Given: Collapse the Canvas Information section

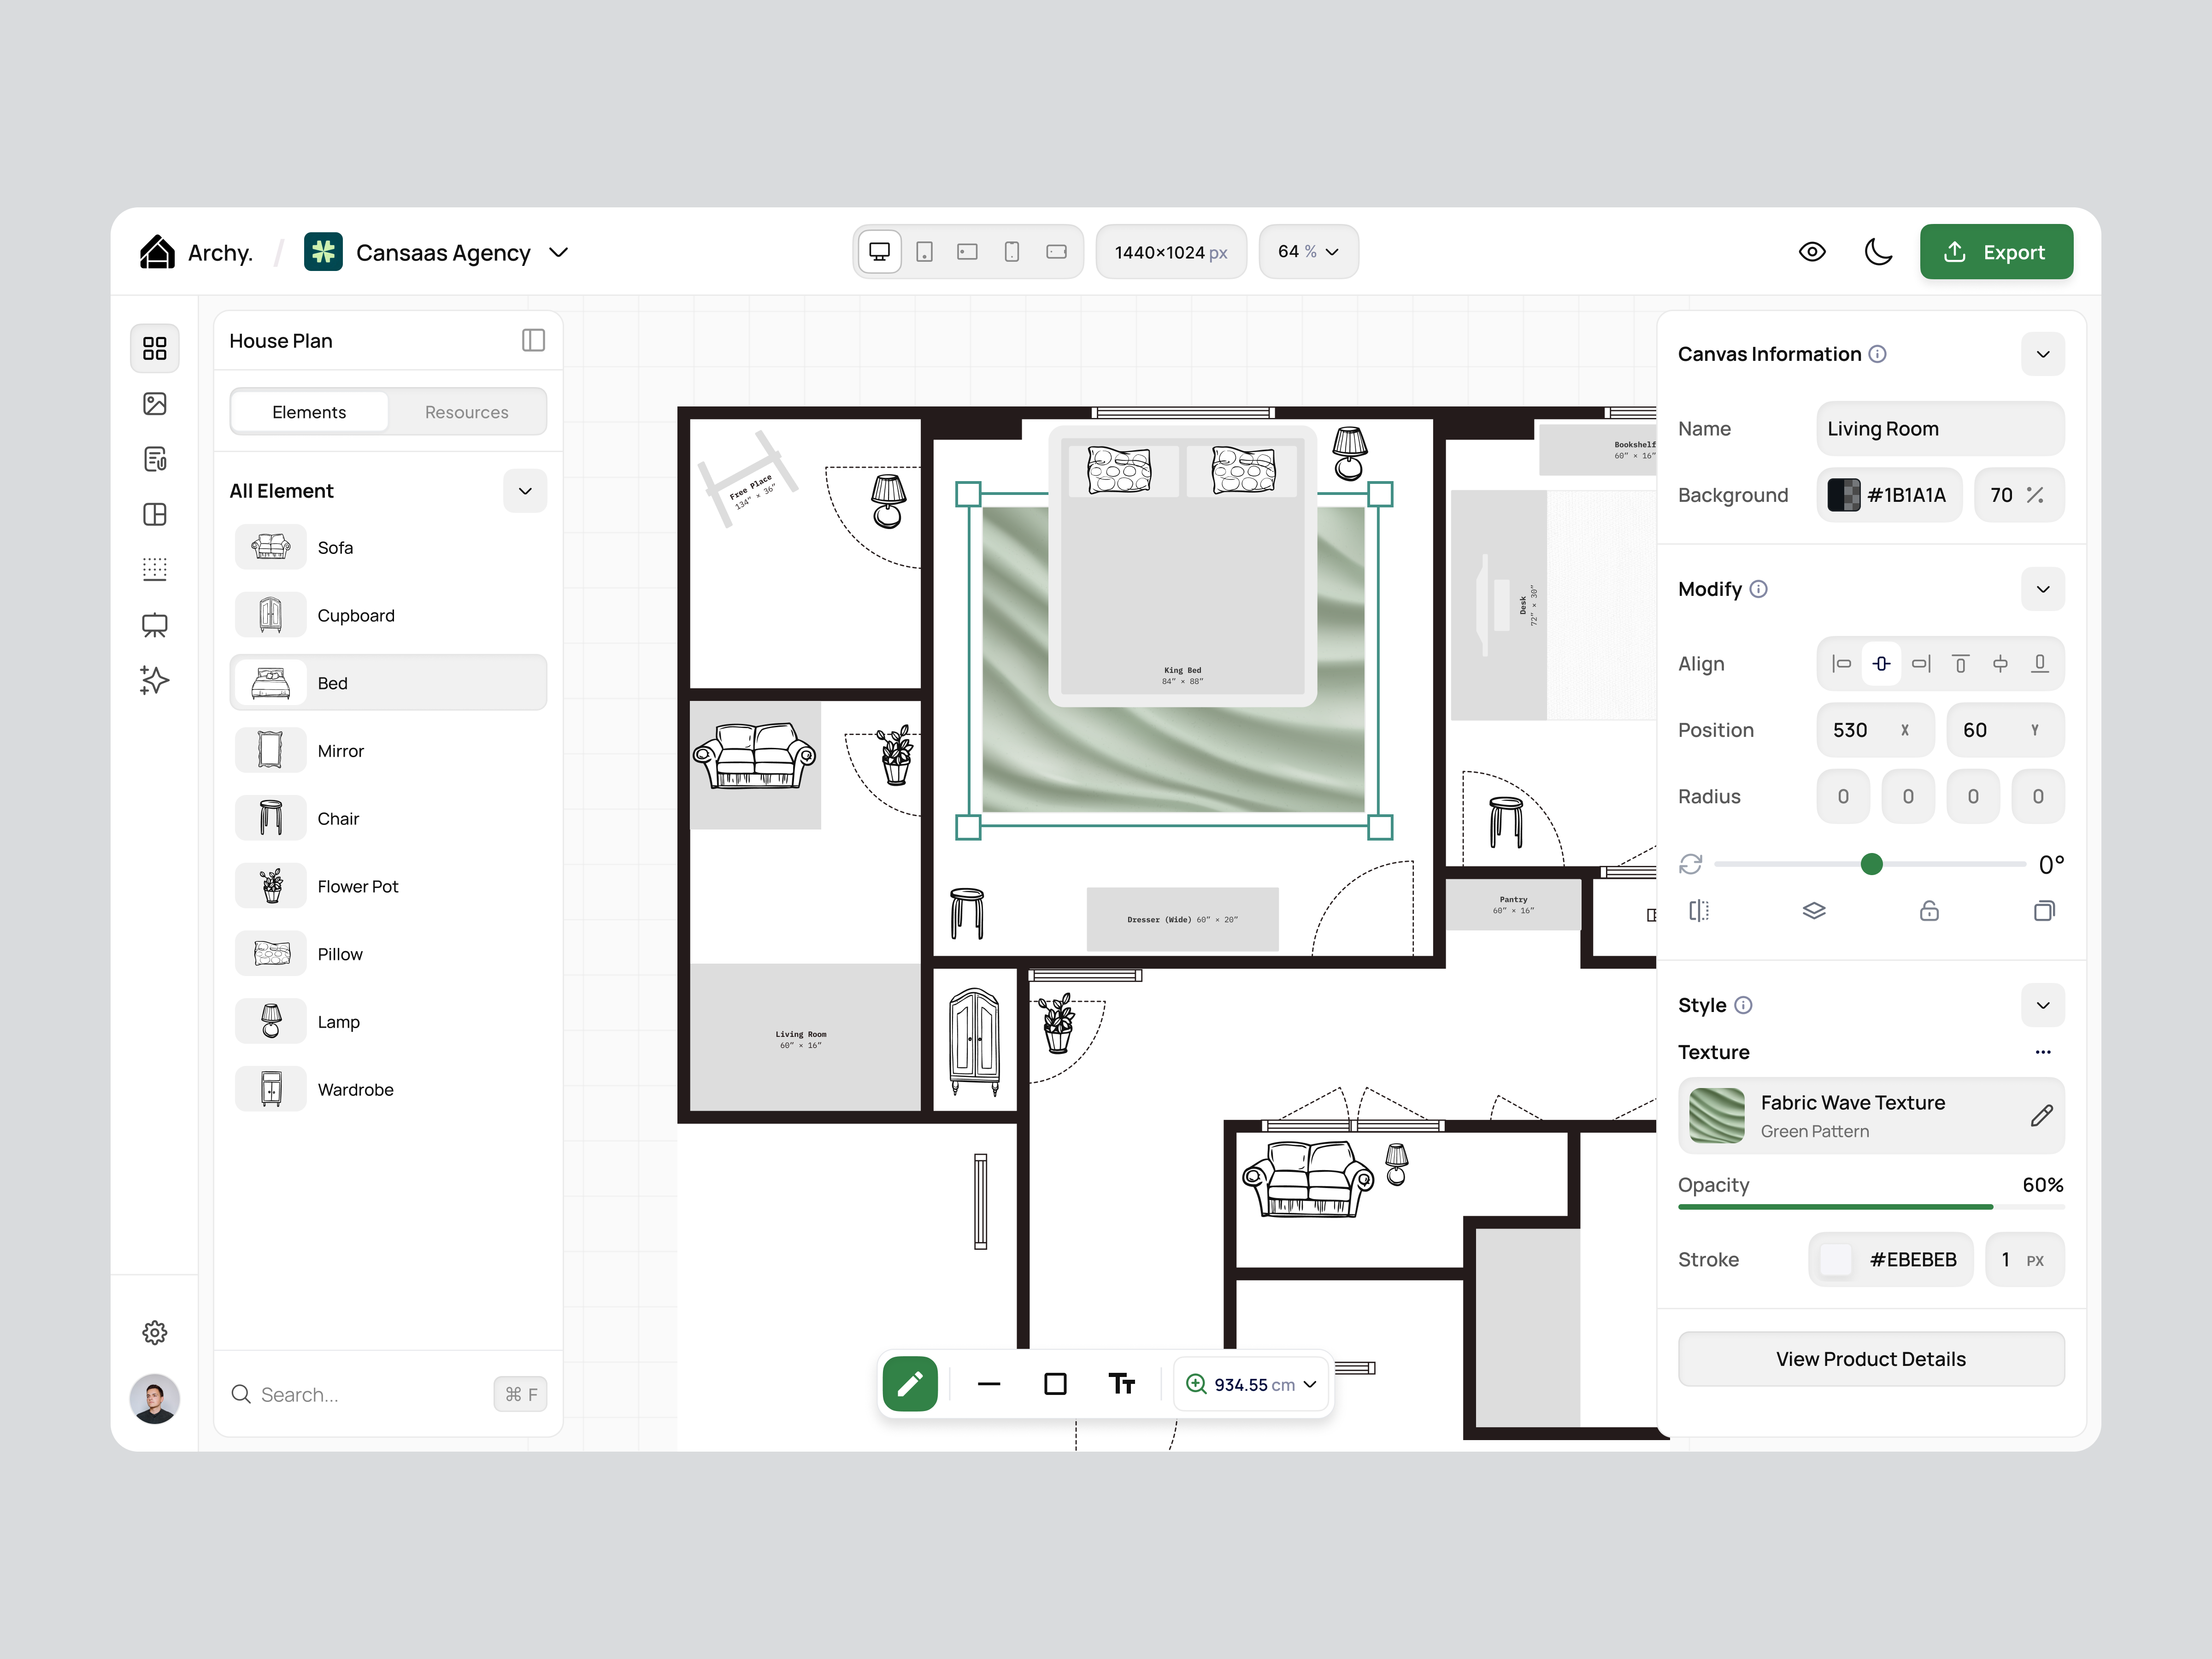Looking at the screenshot, I should 2043,353.
